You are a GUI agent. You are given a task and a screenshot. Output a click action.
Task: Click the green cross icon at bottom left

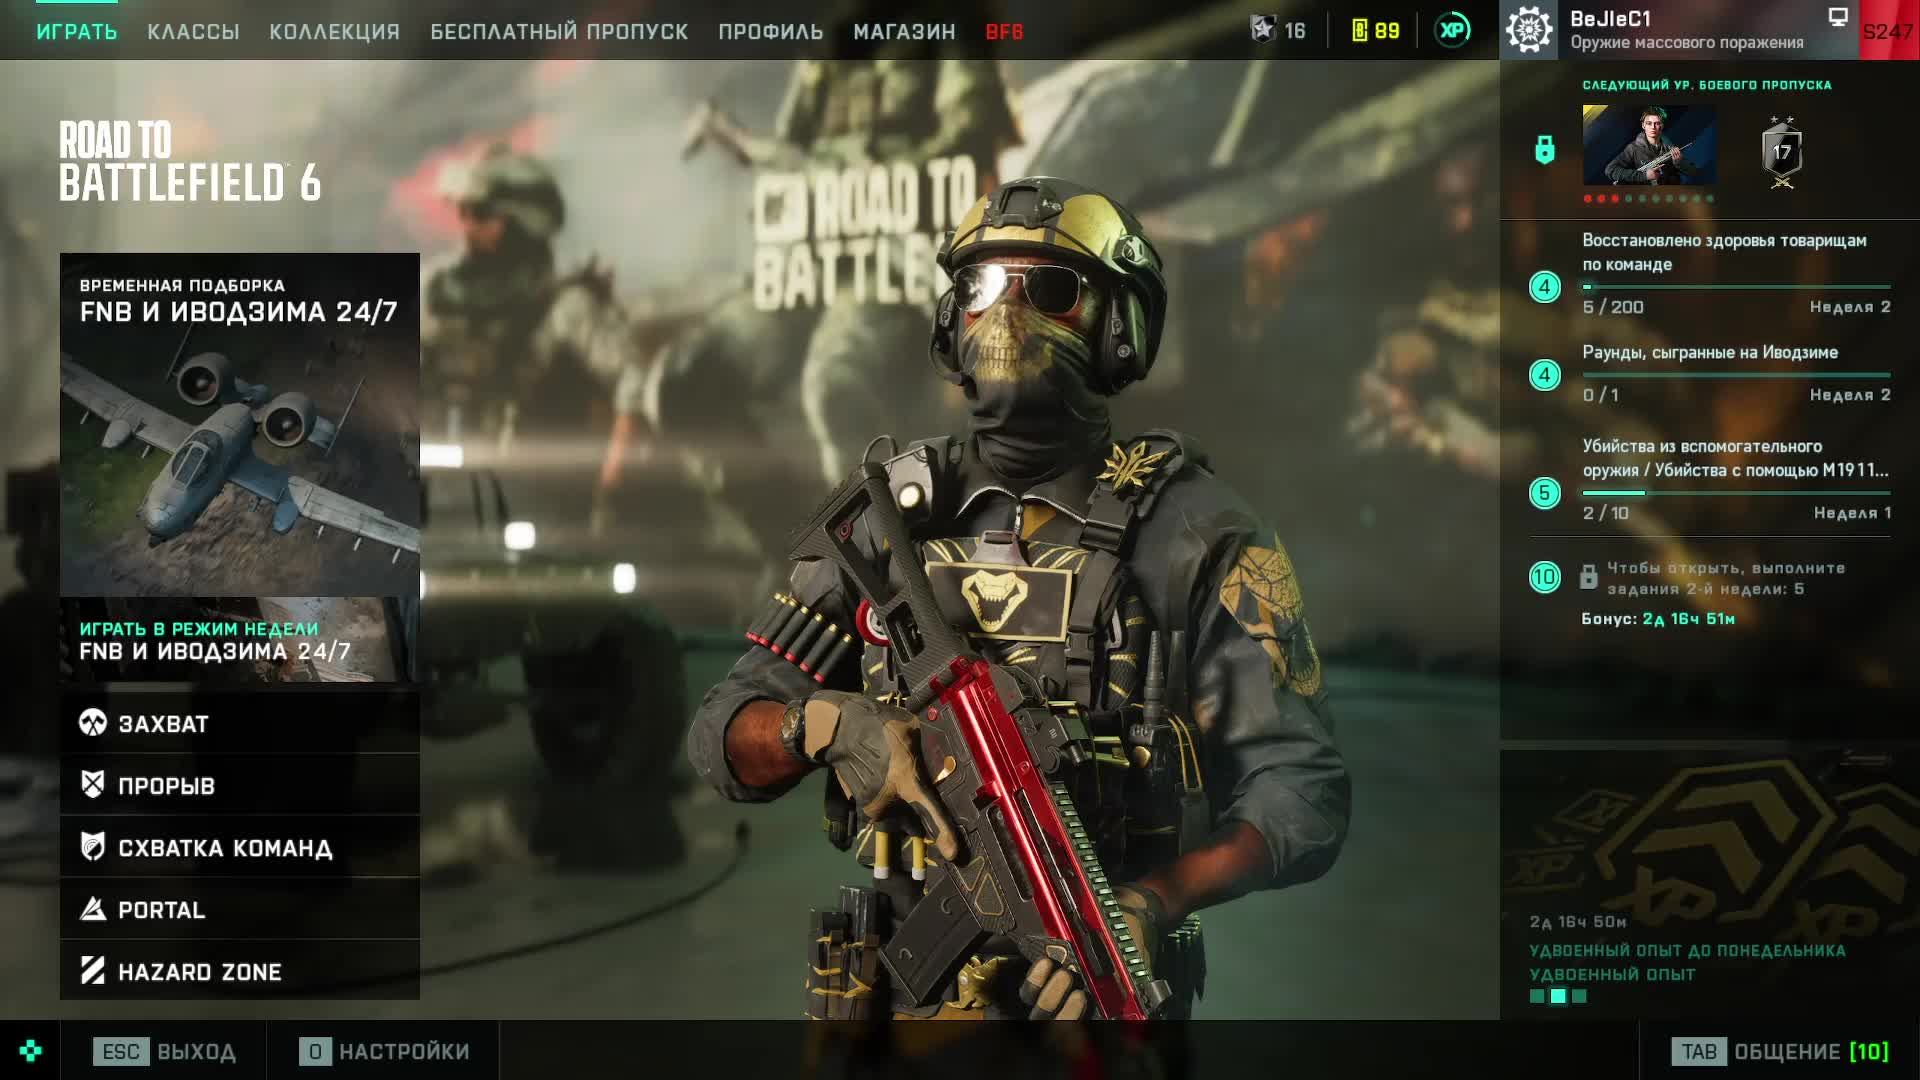(x=30, y=1050)
